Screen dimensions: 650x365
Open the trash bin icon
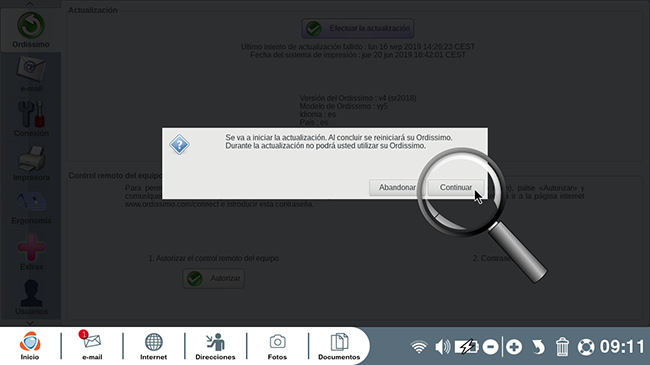coord(562,347)
